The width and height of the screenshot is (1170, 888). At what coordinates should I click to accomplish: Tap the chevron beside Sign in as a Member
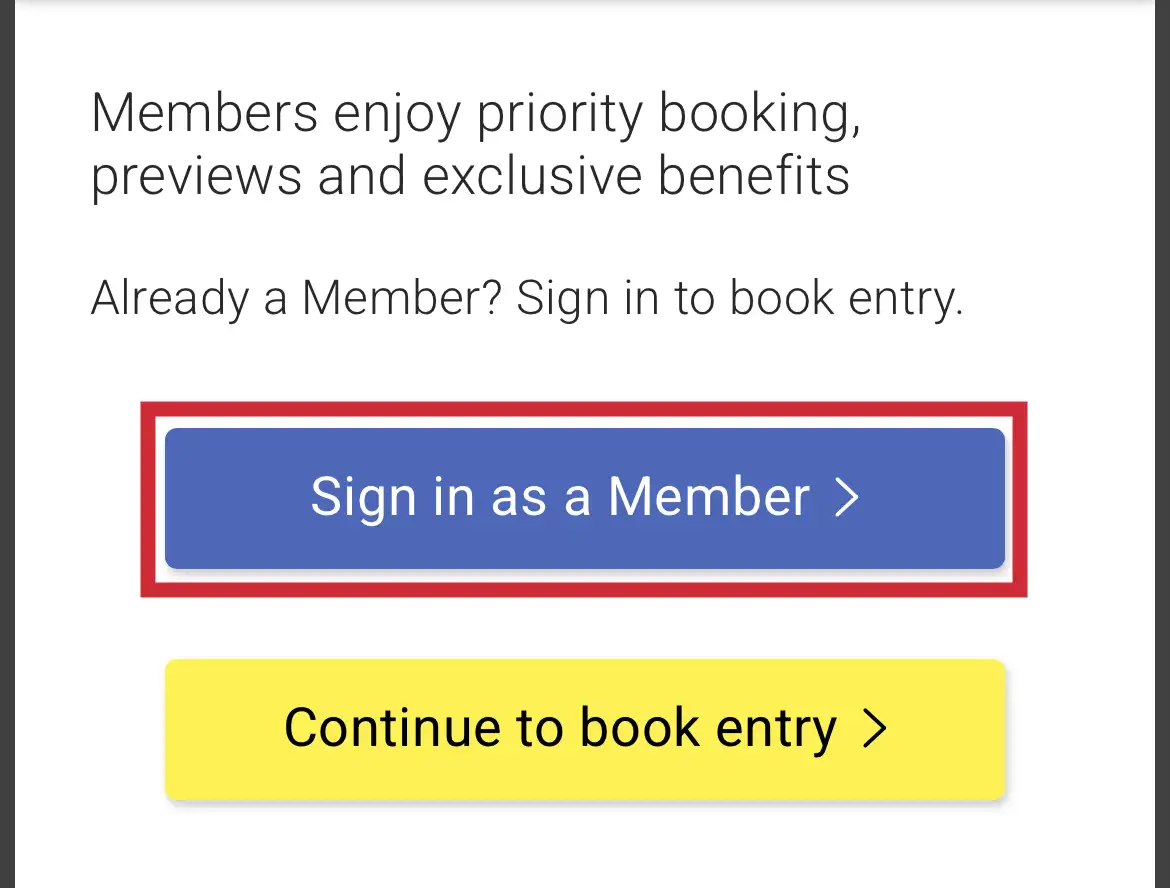[x=847, y=498]
